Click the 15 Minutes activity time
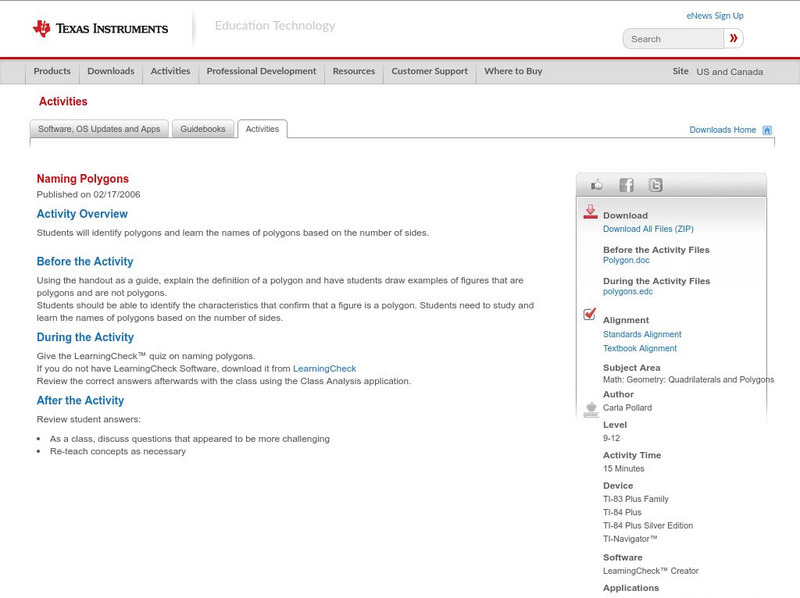Screen dimensions: 800x598 coord(623,468)
